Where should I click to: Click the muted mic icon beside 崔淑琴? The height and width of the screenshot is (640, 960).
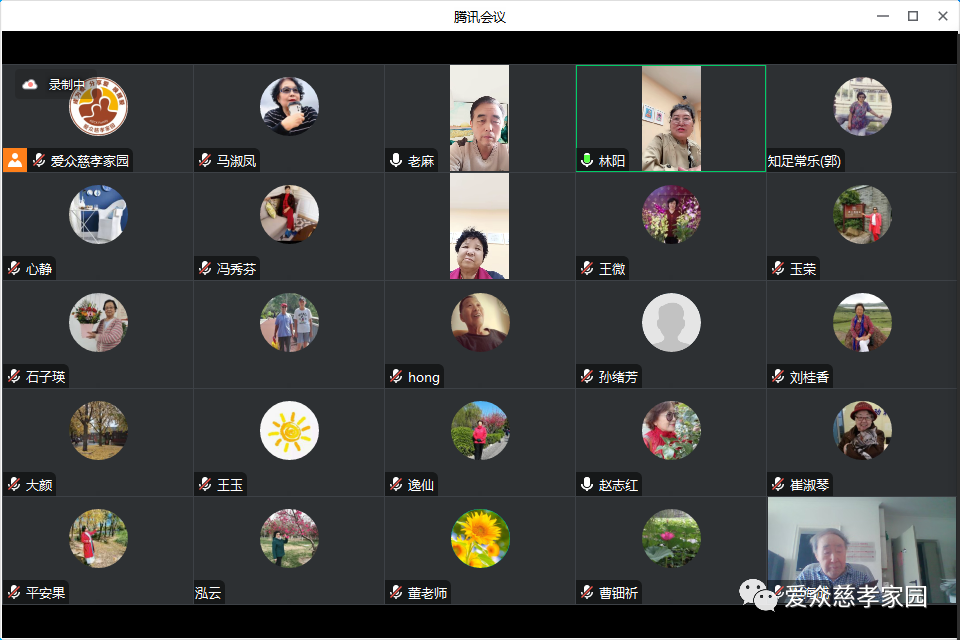pyautogui.click(x=778, y=485)
